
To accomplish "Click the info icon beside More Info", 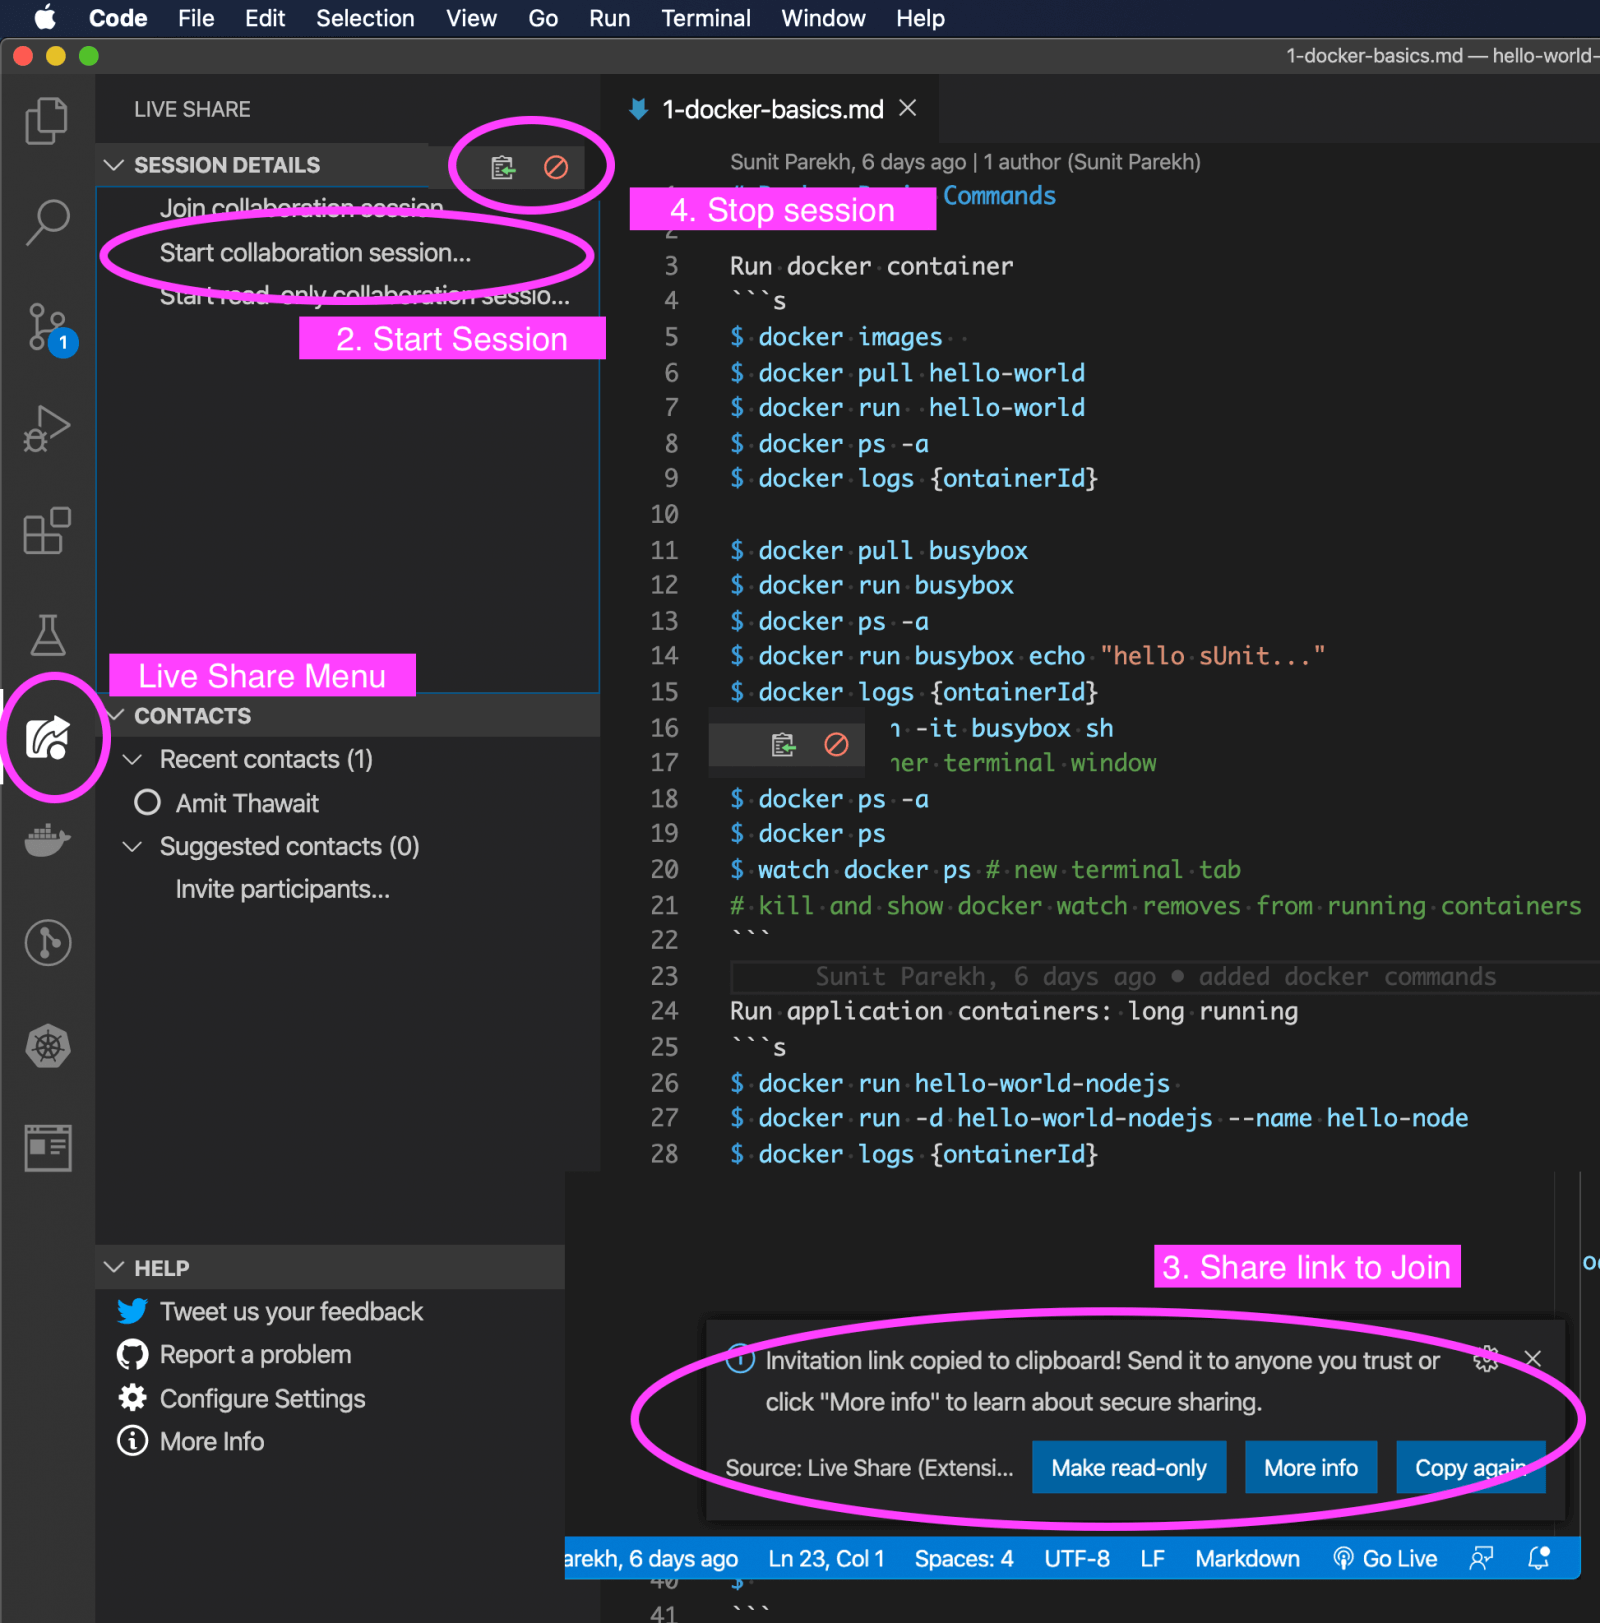I will [132, 1440].
